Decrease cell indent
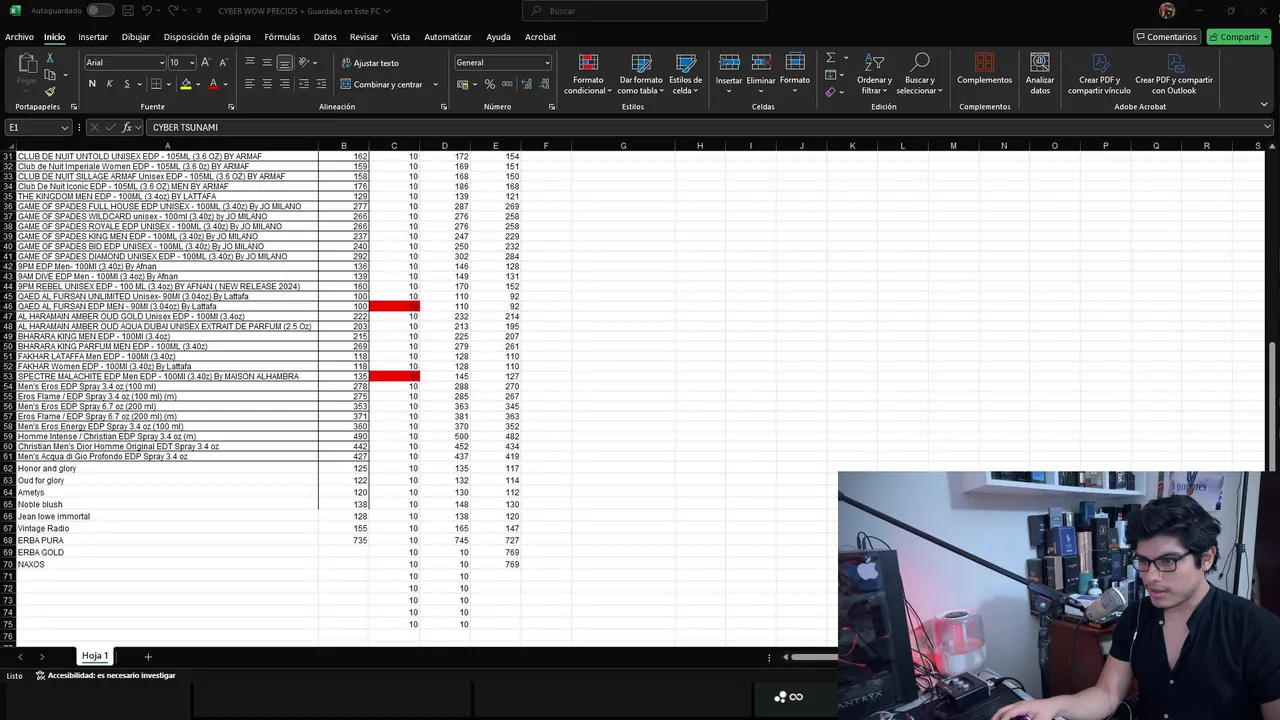The image size is (1280, 720). click(x=304, y=84)
